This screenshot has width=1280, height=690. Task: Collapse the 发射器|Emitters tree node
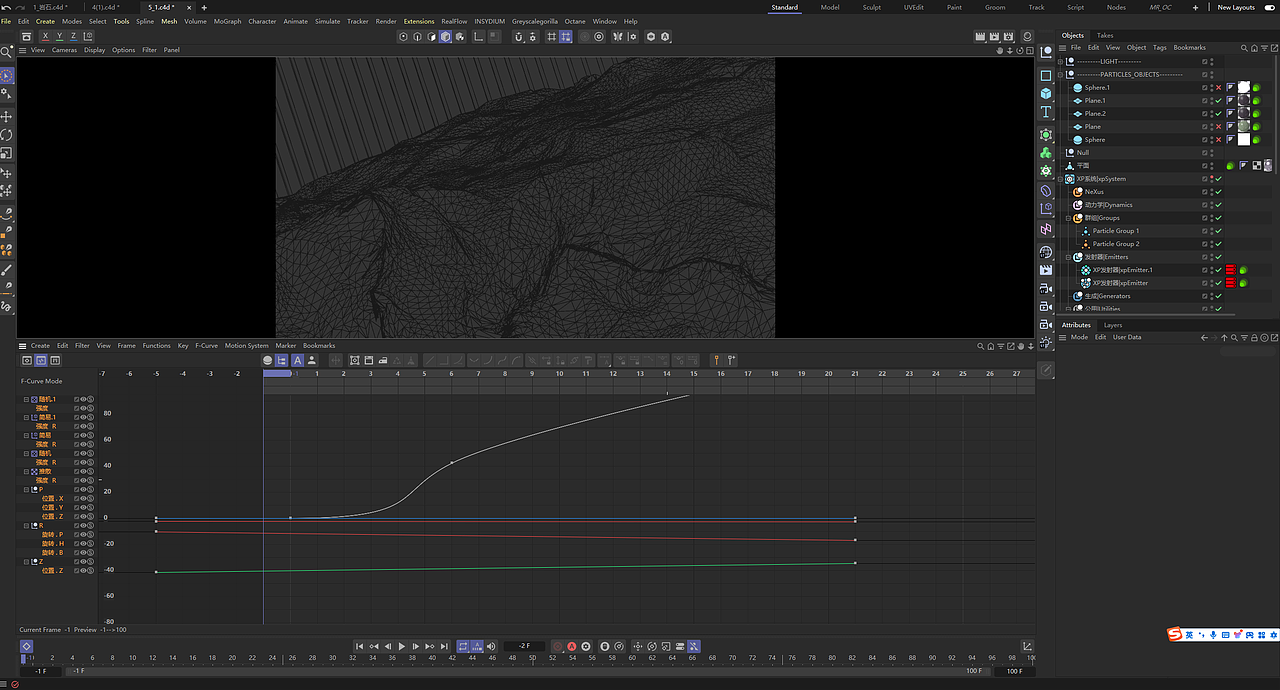[1069, 257]
